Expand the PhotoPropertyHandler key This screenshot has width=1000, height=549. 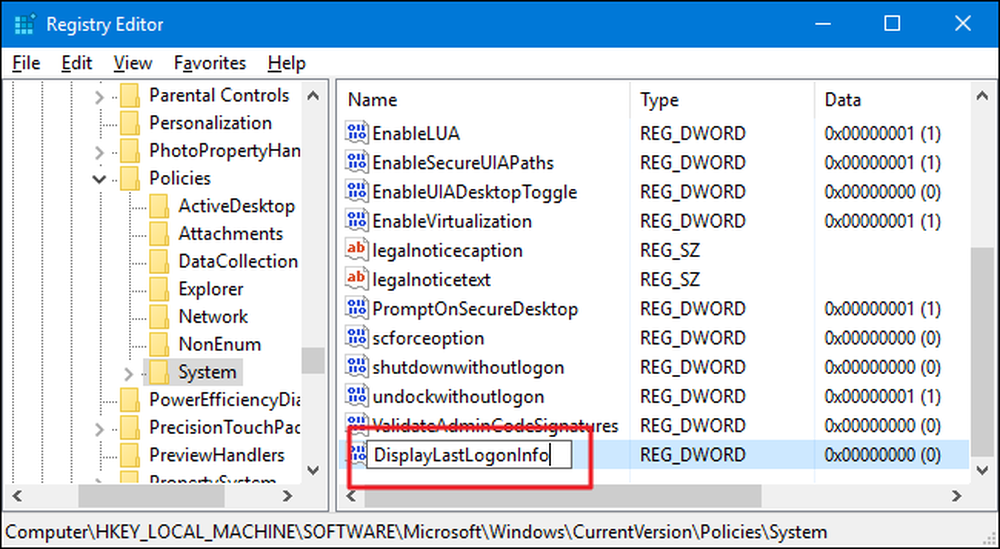point(99,152)
